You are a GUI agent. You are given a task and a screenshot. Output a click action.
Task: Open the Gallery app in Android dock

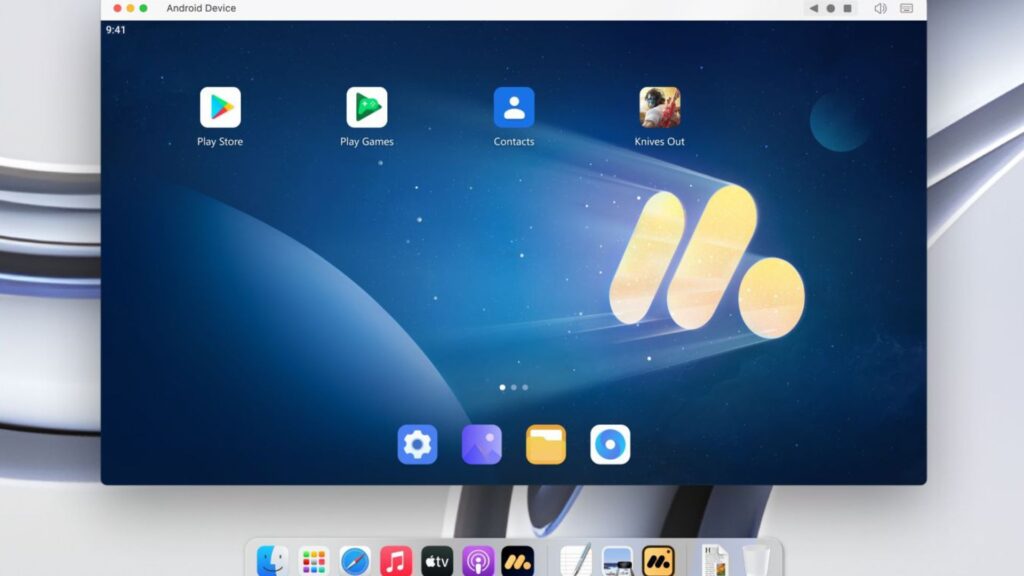click(x=482, y=445)
